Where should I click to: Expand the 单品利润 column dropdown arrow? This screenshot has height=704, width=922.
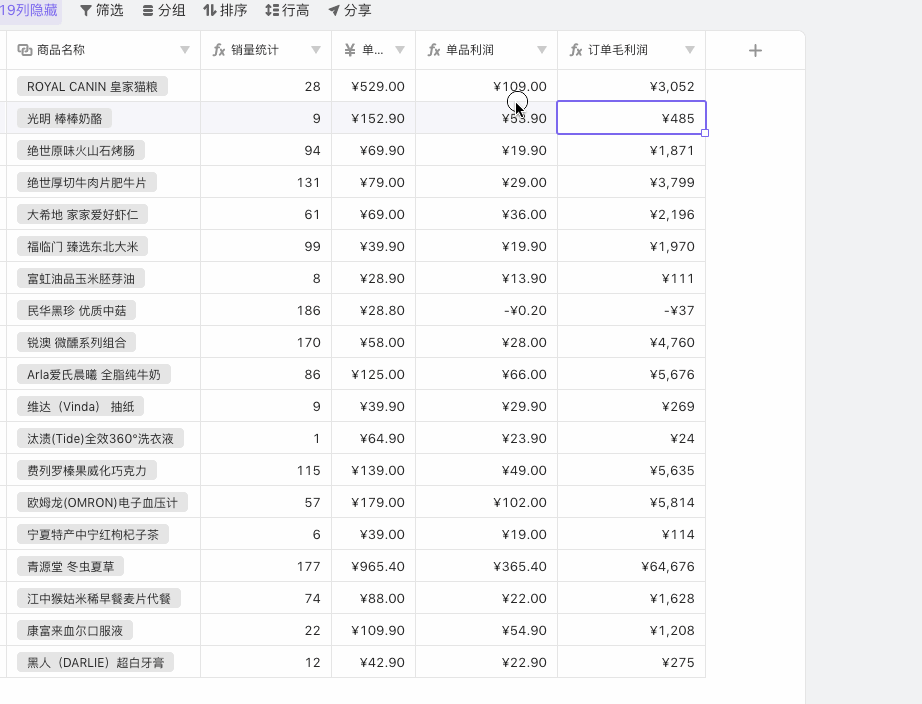click(542, 50)
